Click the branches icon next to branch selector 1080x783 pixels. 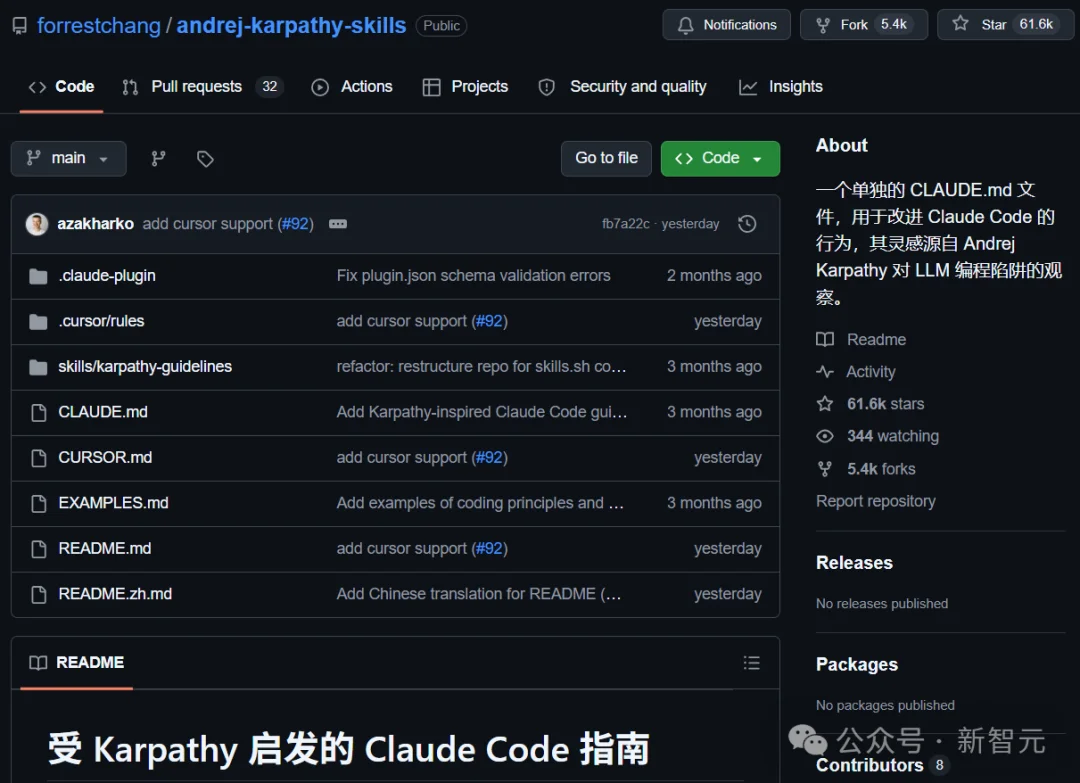157,158
